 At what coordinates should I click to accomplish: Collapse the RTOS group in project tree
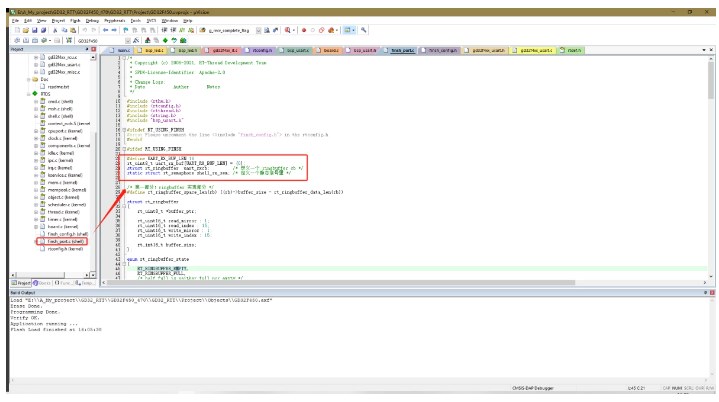pos(28,94)
